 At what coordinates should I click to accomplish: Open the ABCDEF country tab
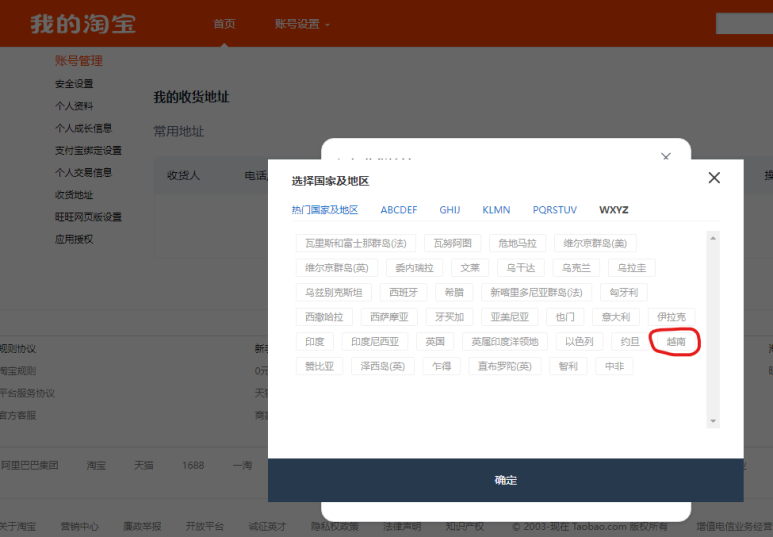(x=399, y=210)
